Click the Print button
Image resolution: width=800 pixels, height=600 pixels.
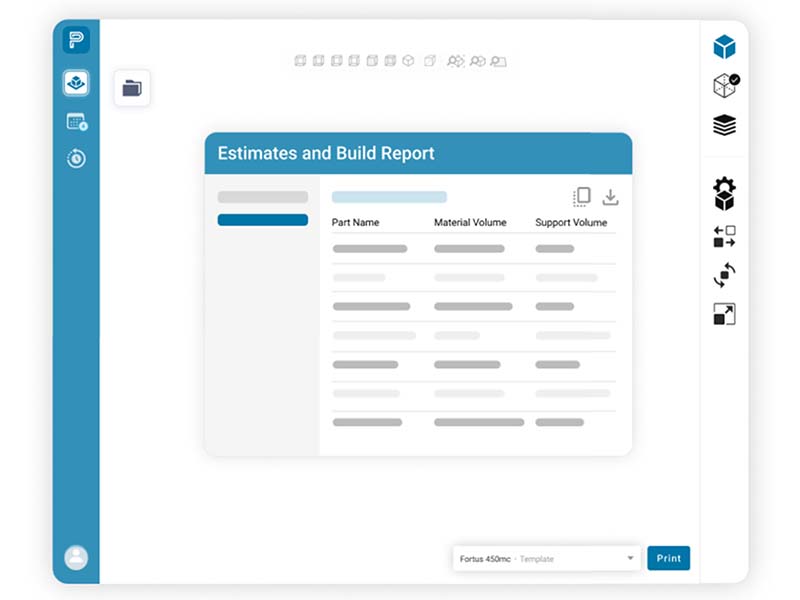click(668, 558)
